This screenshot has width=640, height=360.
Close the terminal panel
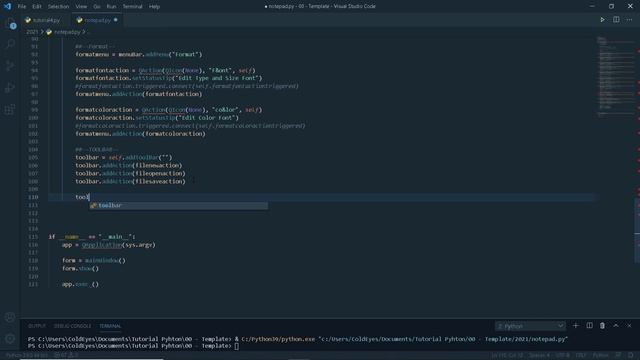(x=629, y=326)
